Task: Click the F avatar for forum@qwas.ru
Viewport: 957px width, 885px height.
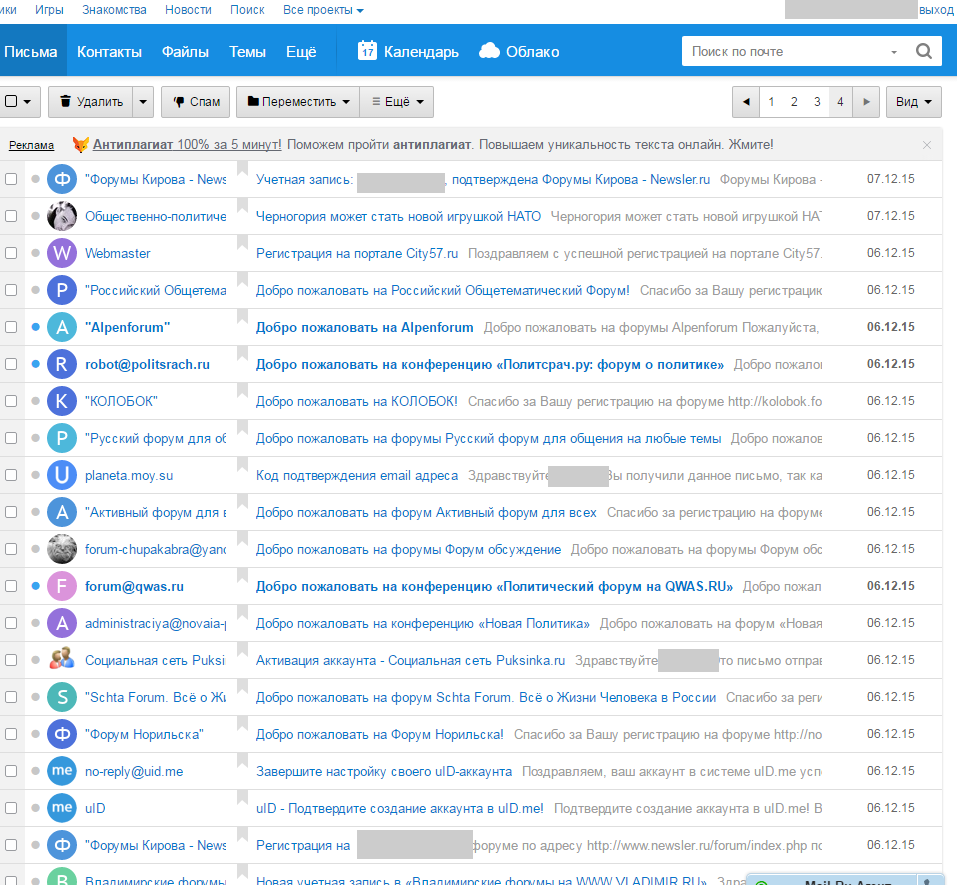Action: point(62,587)
